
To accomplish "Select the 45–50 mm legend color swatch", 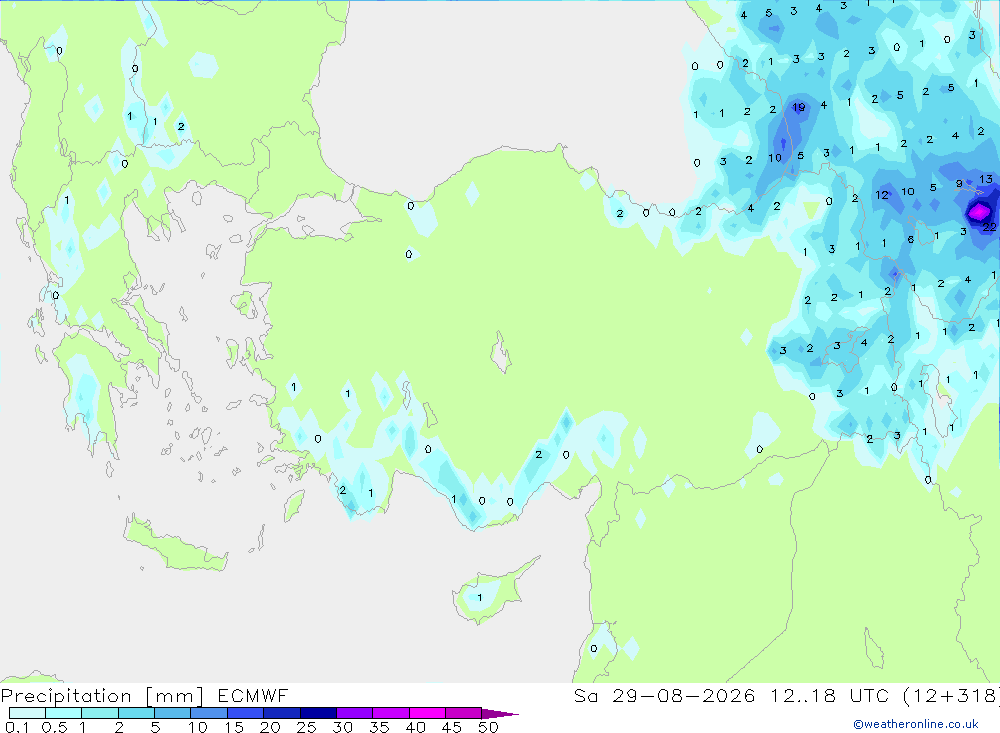I will [x=464, y=713].
